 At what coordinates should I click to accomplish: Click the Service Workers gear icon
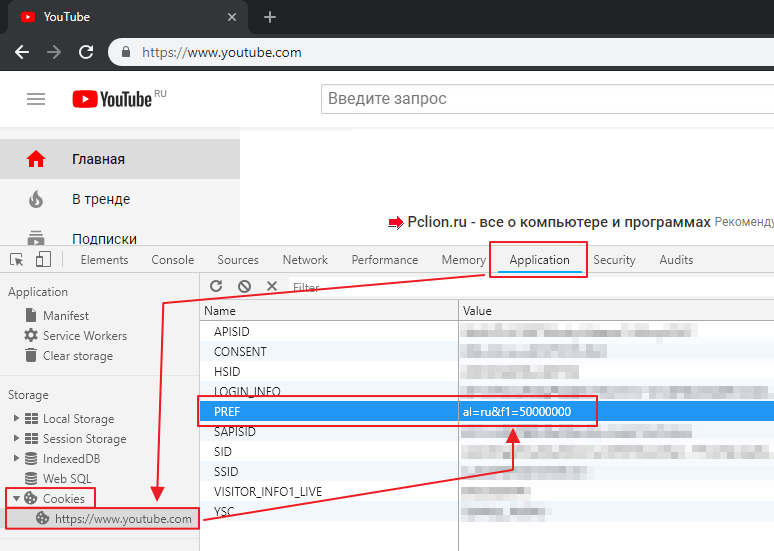(x=31, y=335)
